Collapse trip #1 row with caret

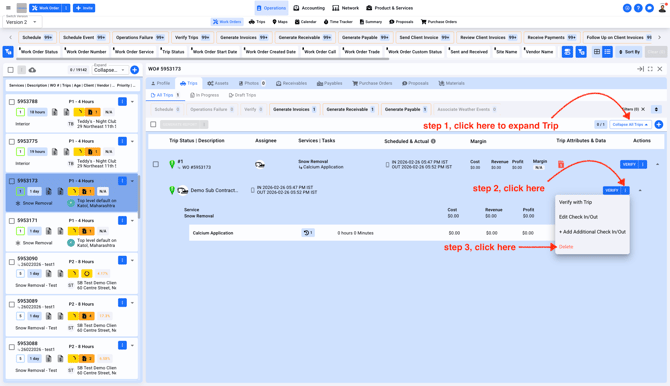point(658,165)
